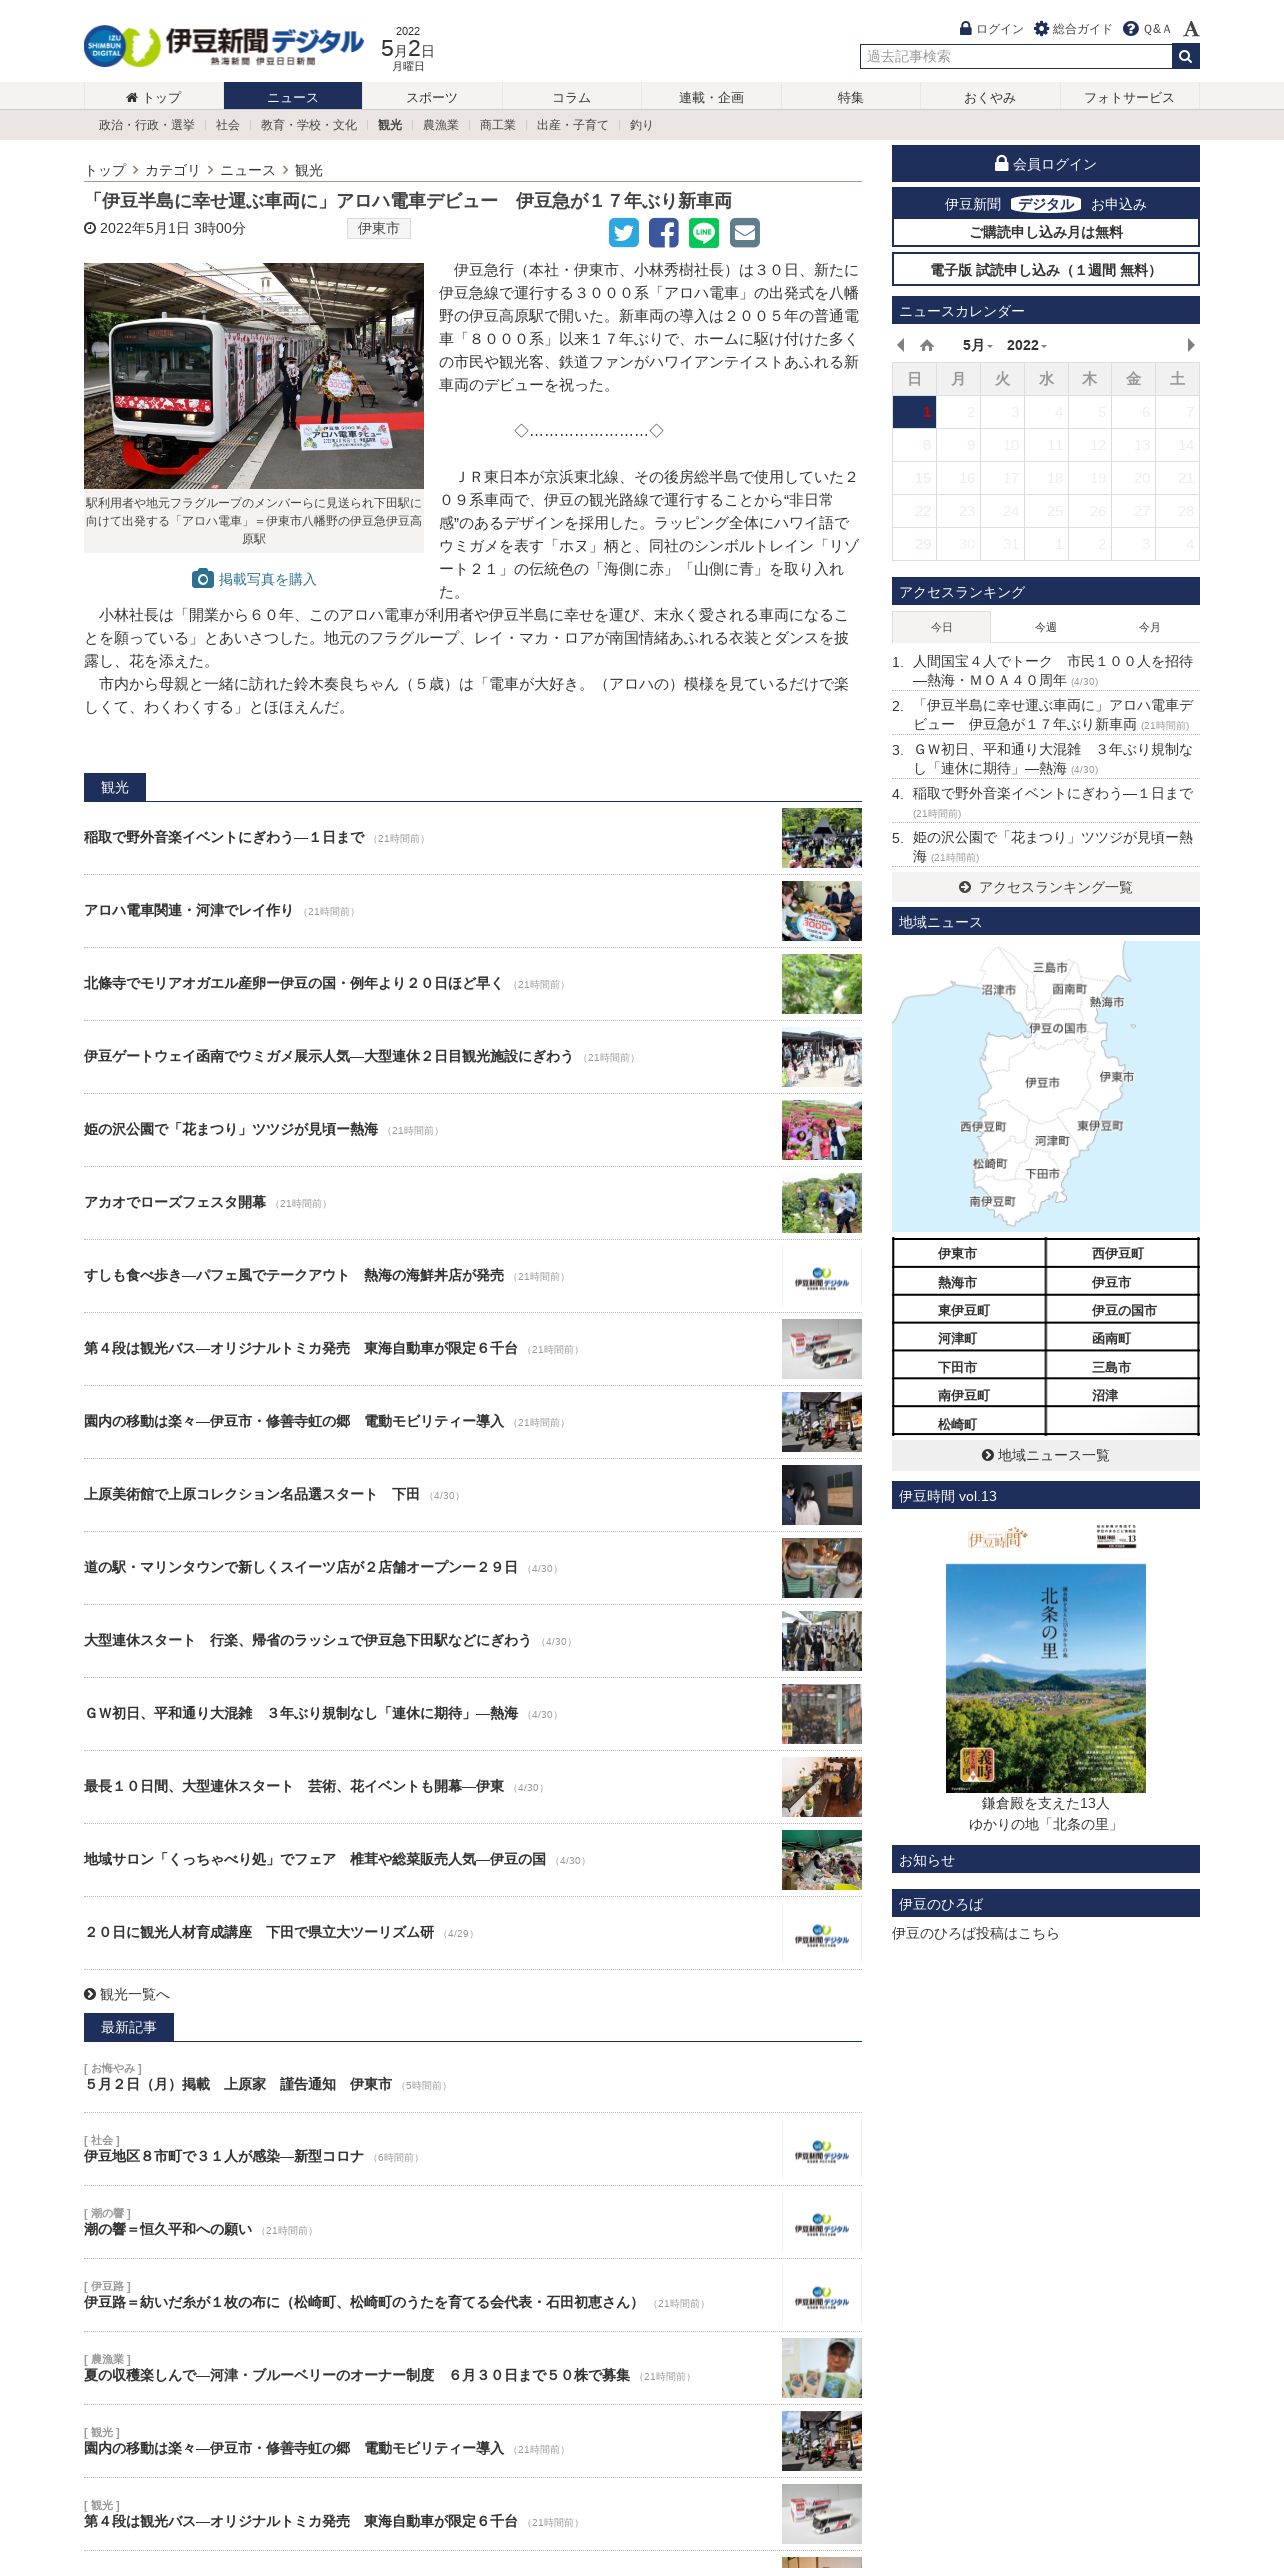The image size is (1284, 2568).
Task: Select おくやみ in main navigation
Action: click(990, 97)
